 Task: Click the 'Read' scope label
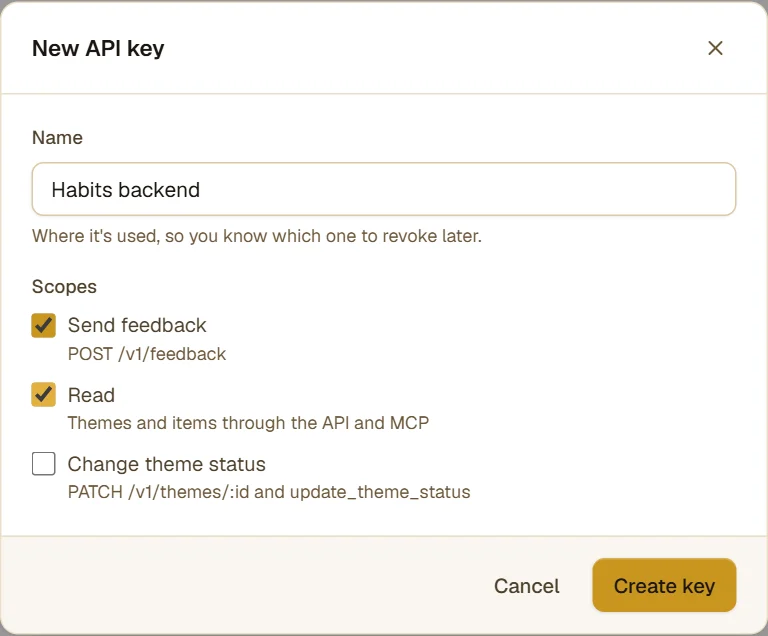point(91,395)
